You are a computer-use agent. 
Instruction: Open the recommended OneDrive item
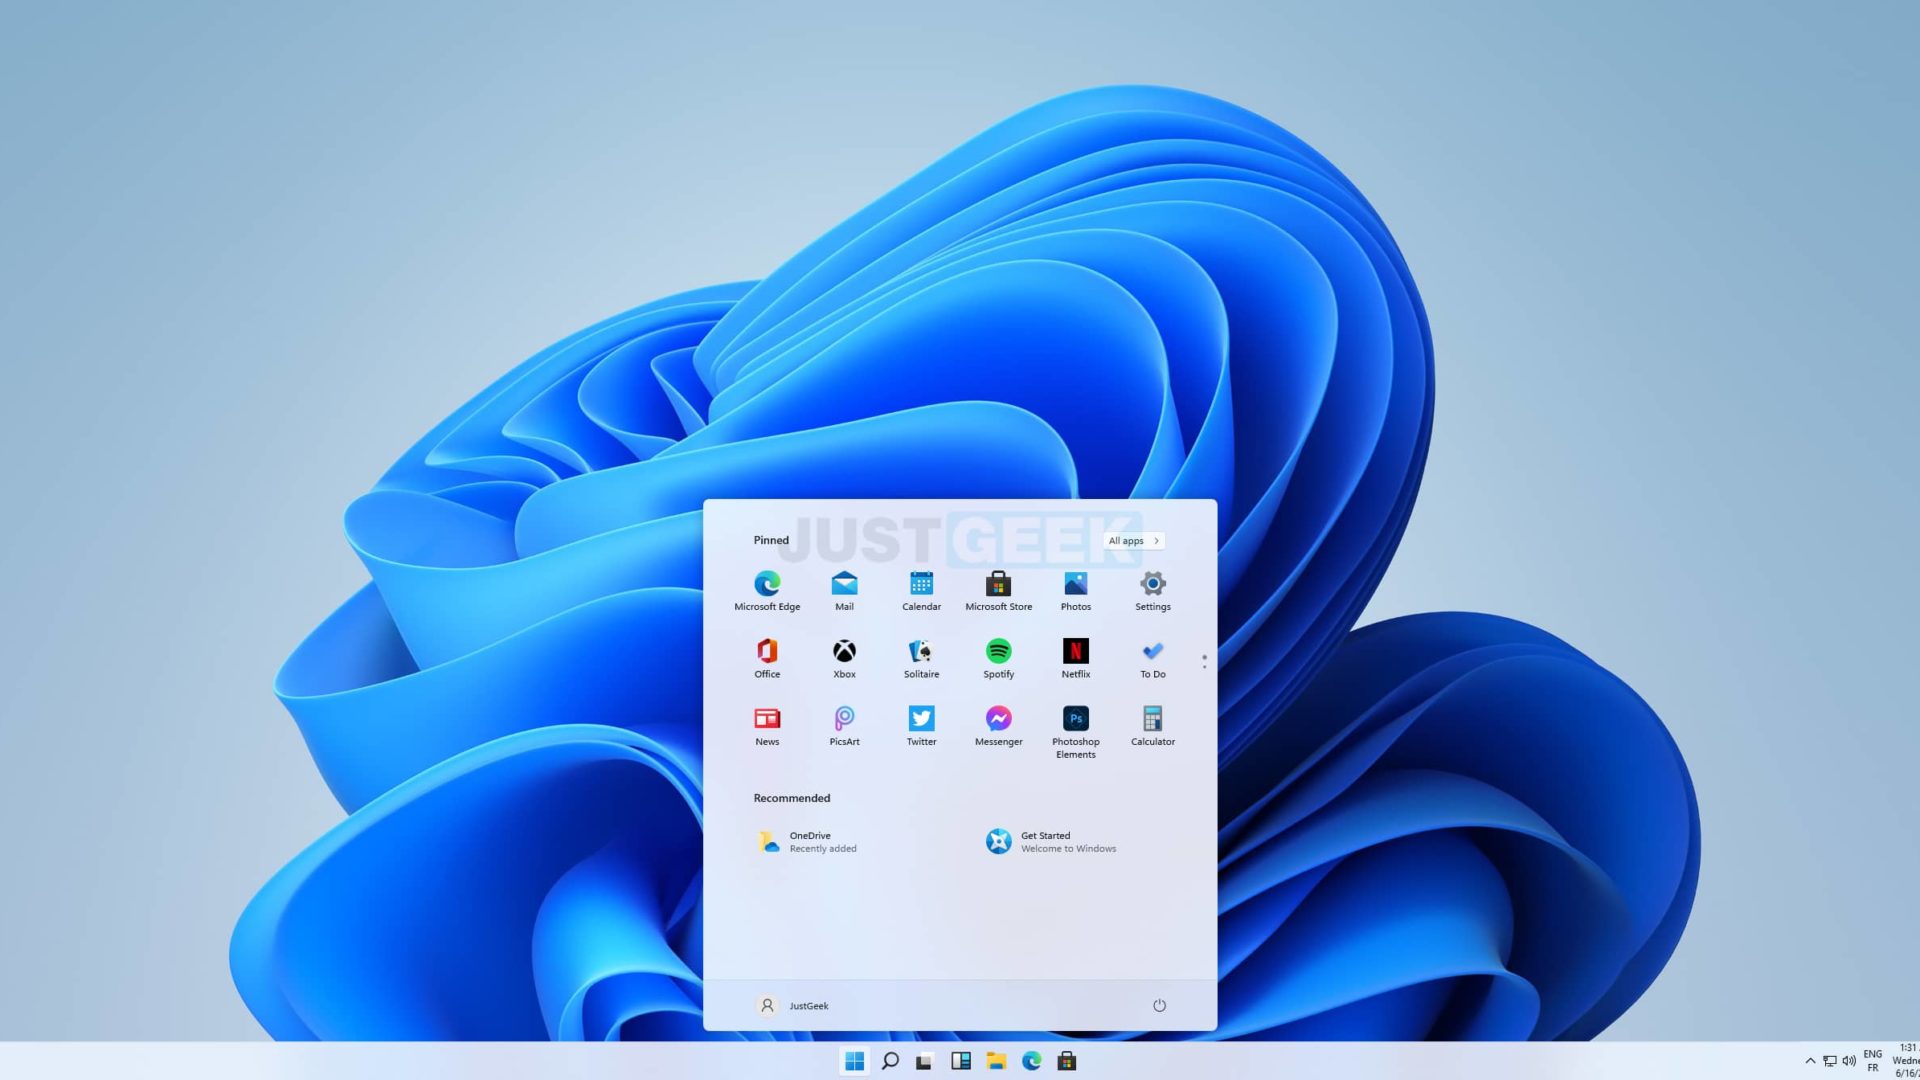tap(808, 842)
